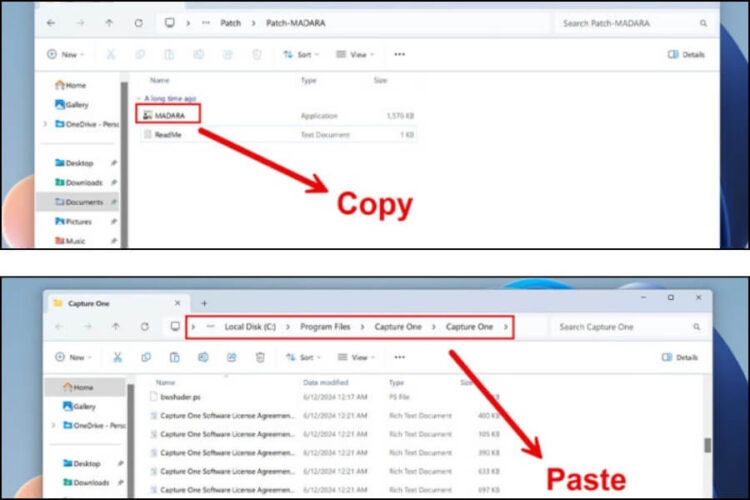This screenshot has height=500, width=750.
Task: Sort by Date modified column in Capture One
Action: tap(326, 382)
